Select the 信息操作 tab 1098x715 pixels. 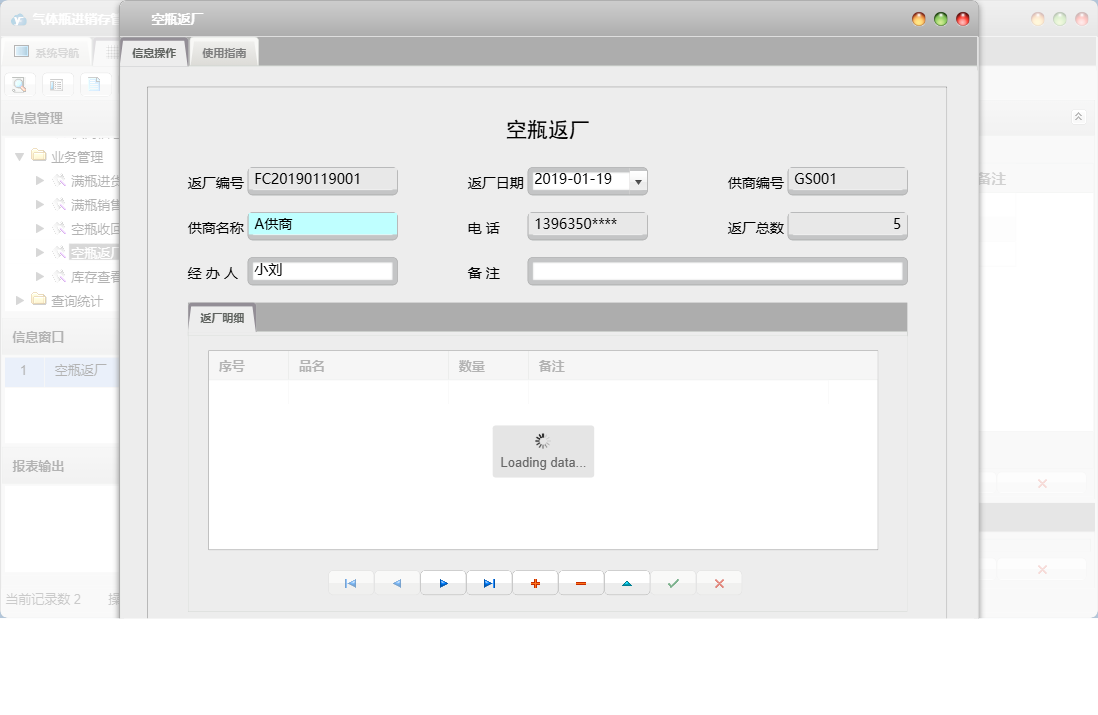[x=152, y=51]
